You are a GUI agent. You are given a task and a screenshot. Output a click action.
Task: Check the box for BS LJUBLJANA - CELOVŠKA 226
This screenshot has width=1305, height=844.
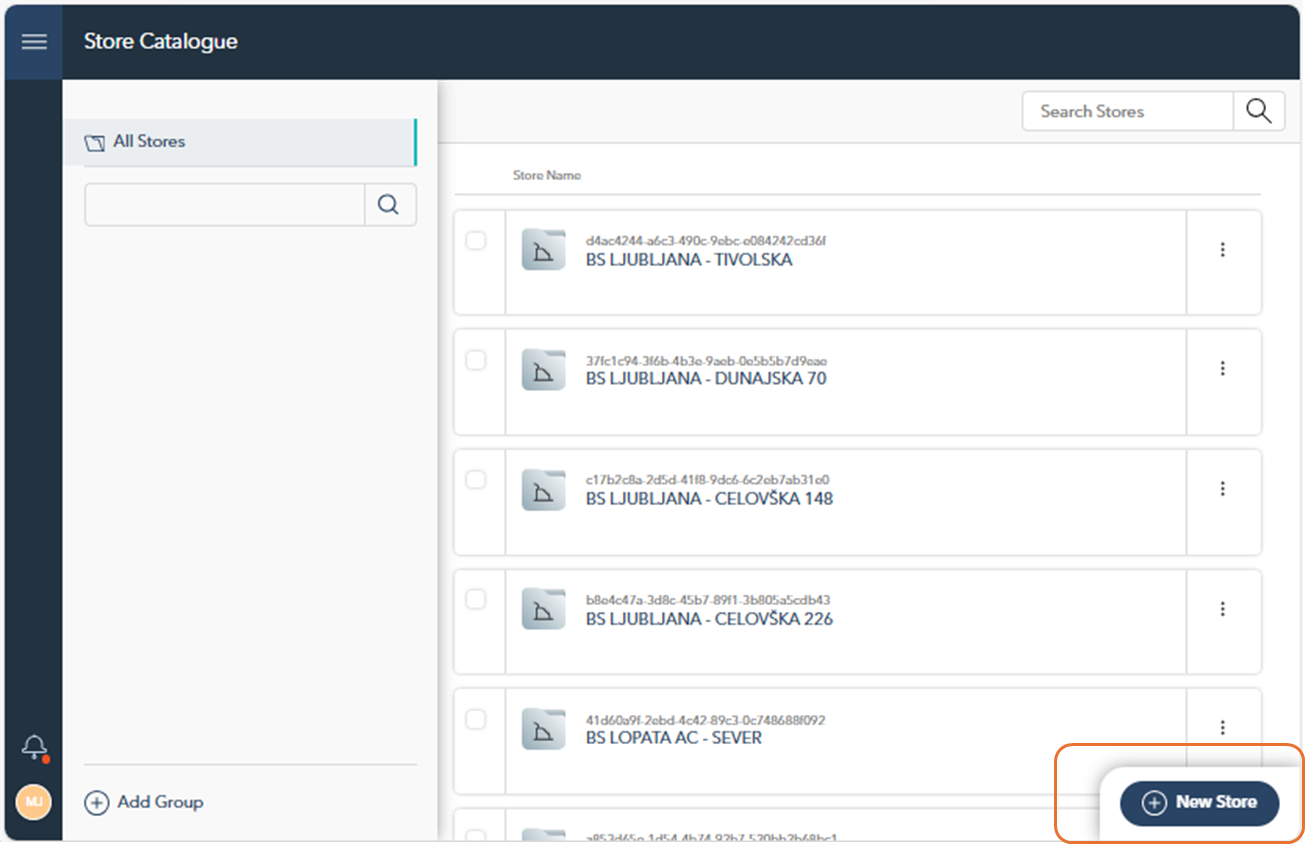476,599
